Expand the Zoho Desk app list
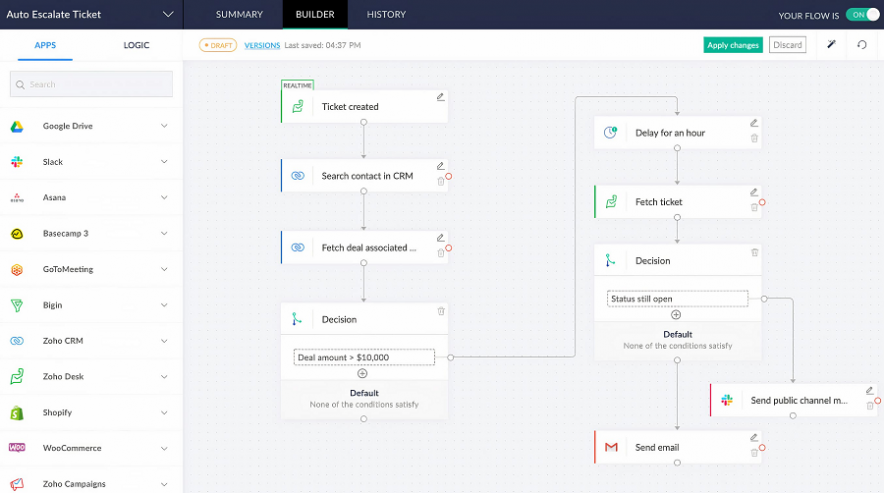884x493 pixels. point(164,377)
